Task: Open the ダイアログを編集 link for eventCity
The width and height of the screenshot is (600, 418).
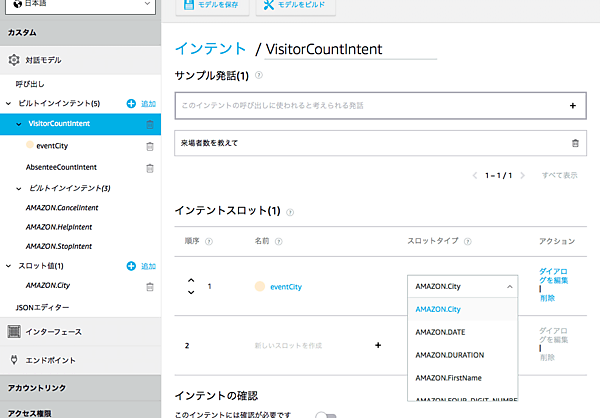Action: click(x=556, y=277)
